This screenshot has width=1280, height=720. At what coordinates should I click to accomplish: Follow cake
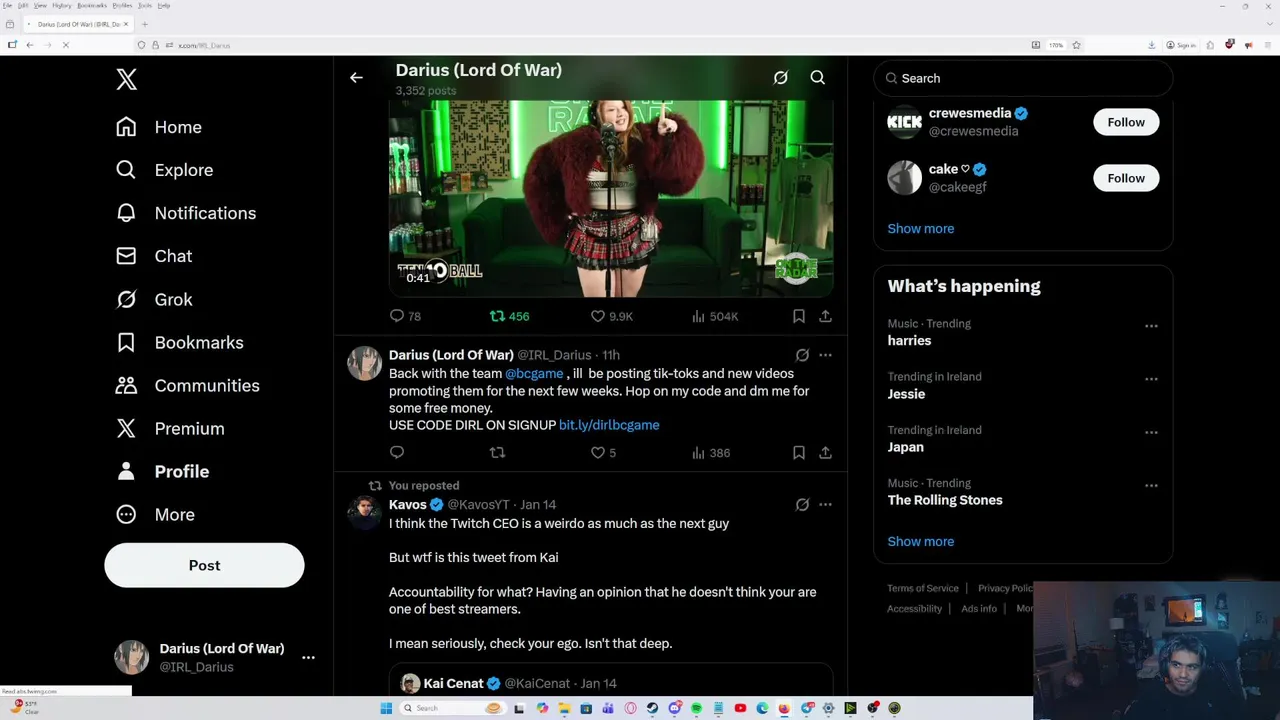pyautogui.click(x=1126, y=178)
